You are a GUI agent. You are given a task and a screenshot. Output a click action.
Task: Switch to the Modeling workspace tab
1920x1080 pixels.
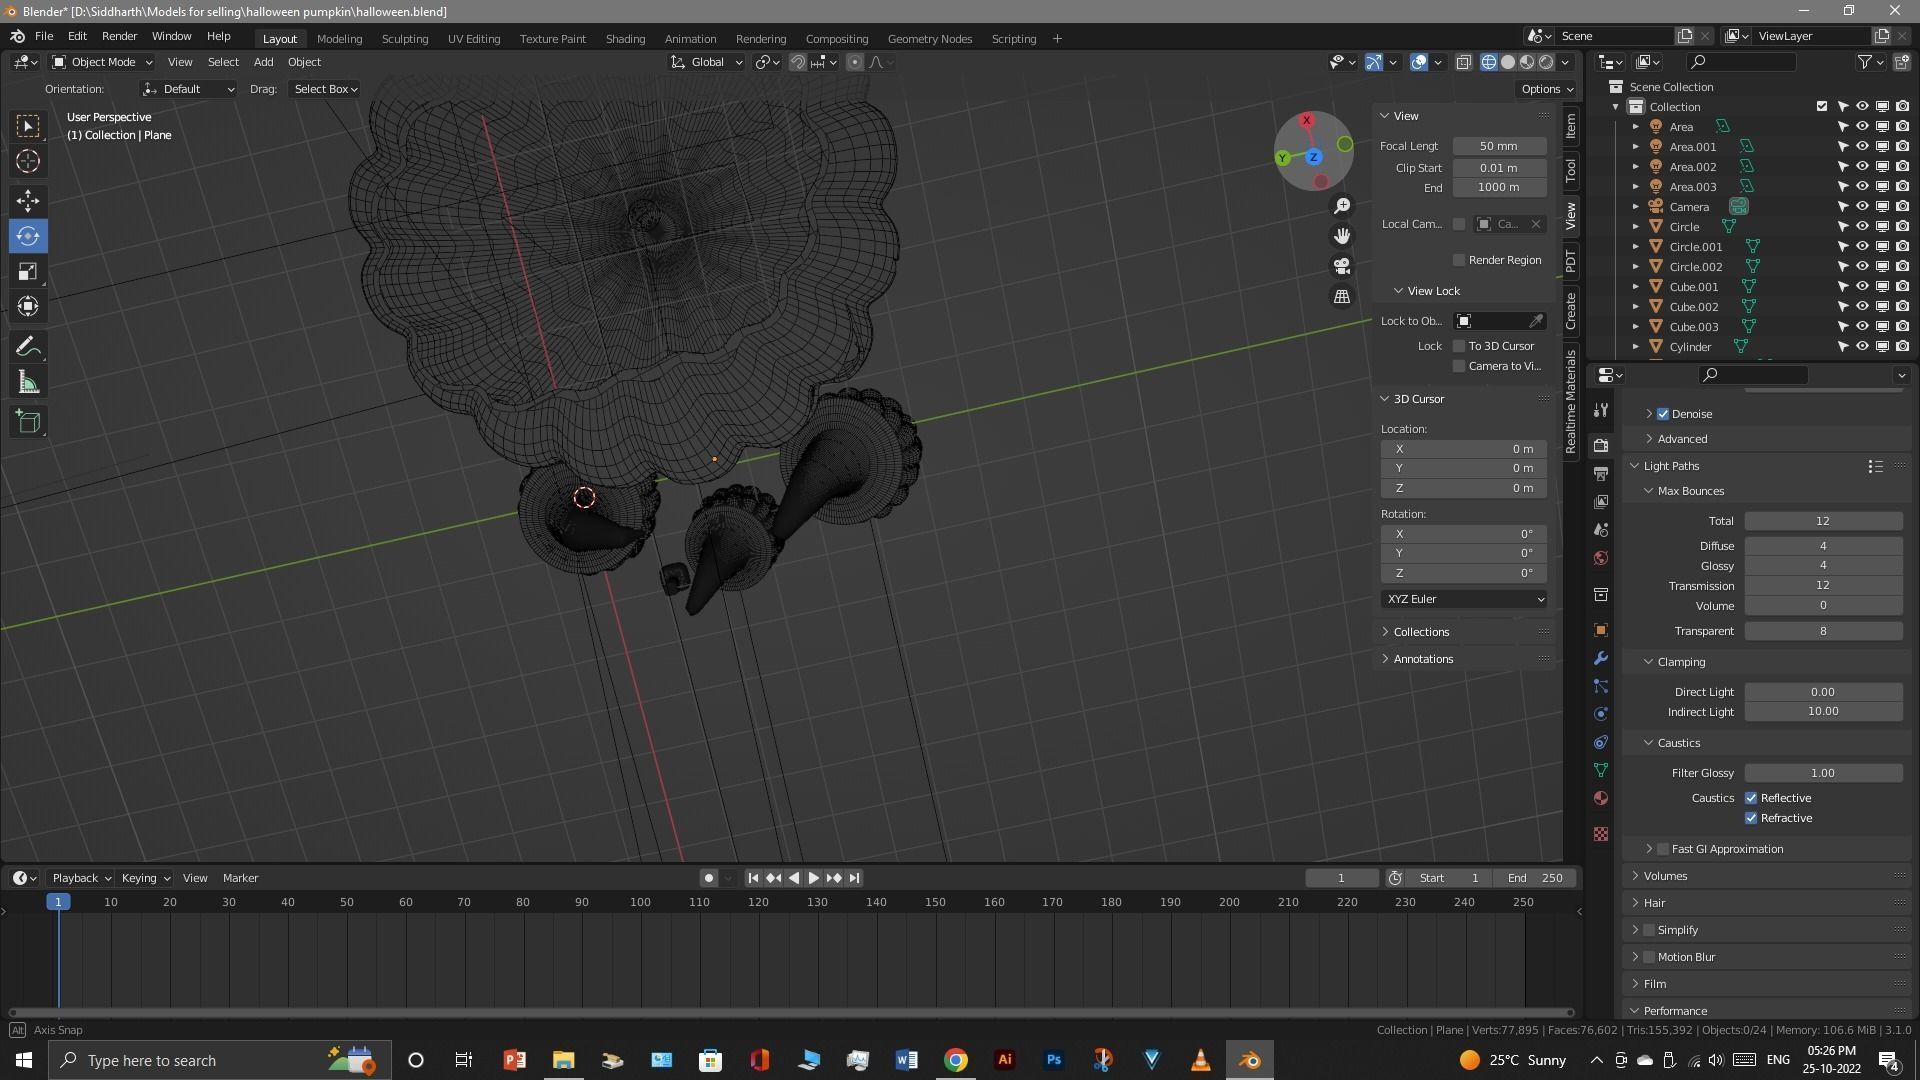(x=339, y=39)
